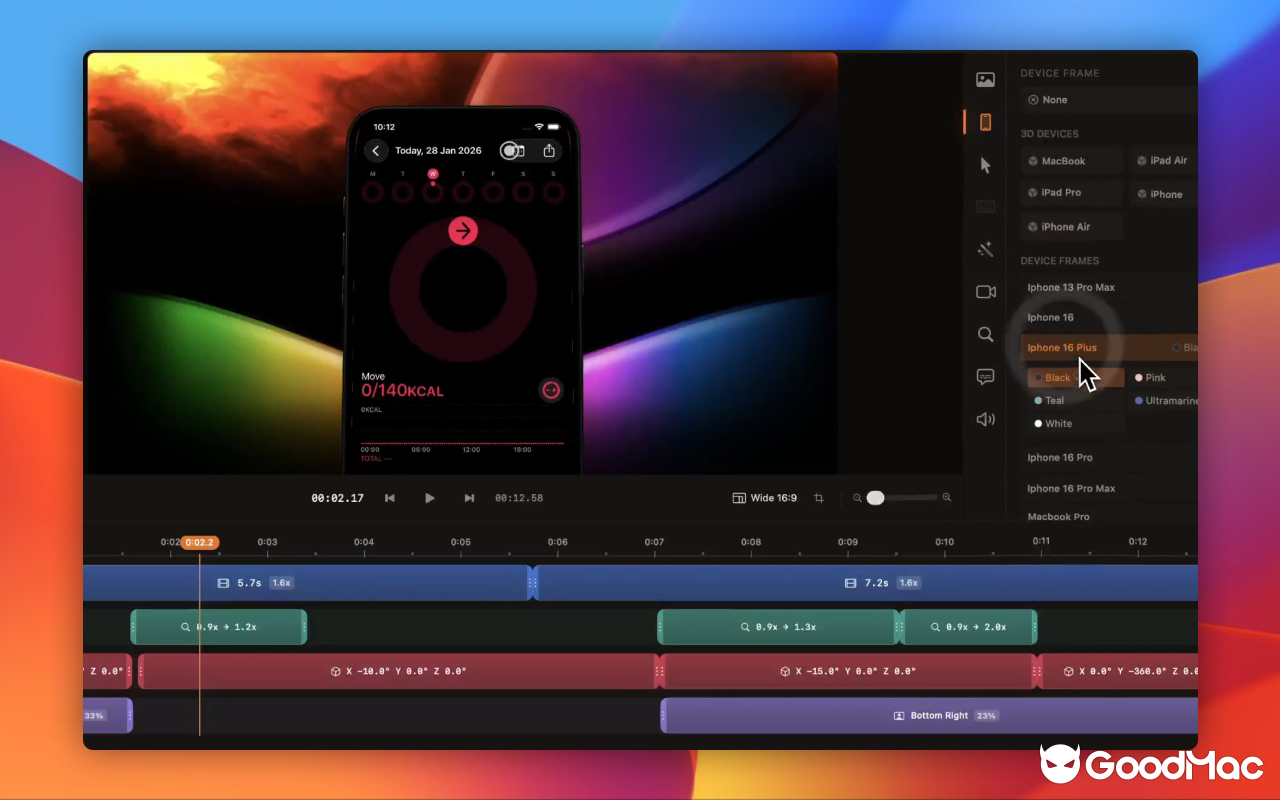Select the Bottom Right position clip in timeline

click(x=928, y=715)
